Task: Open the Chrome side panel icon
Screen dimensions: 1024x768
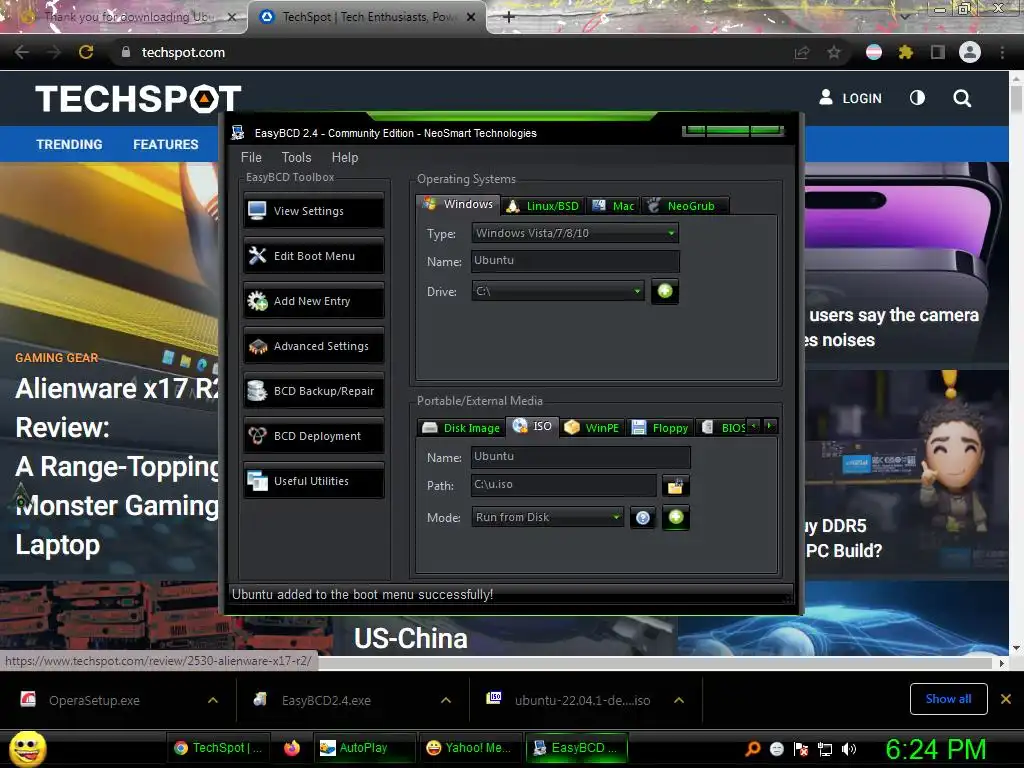Action: [937, 52]
